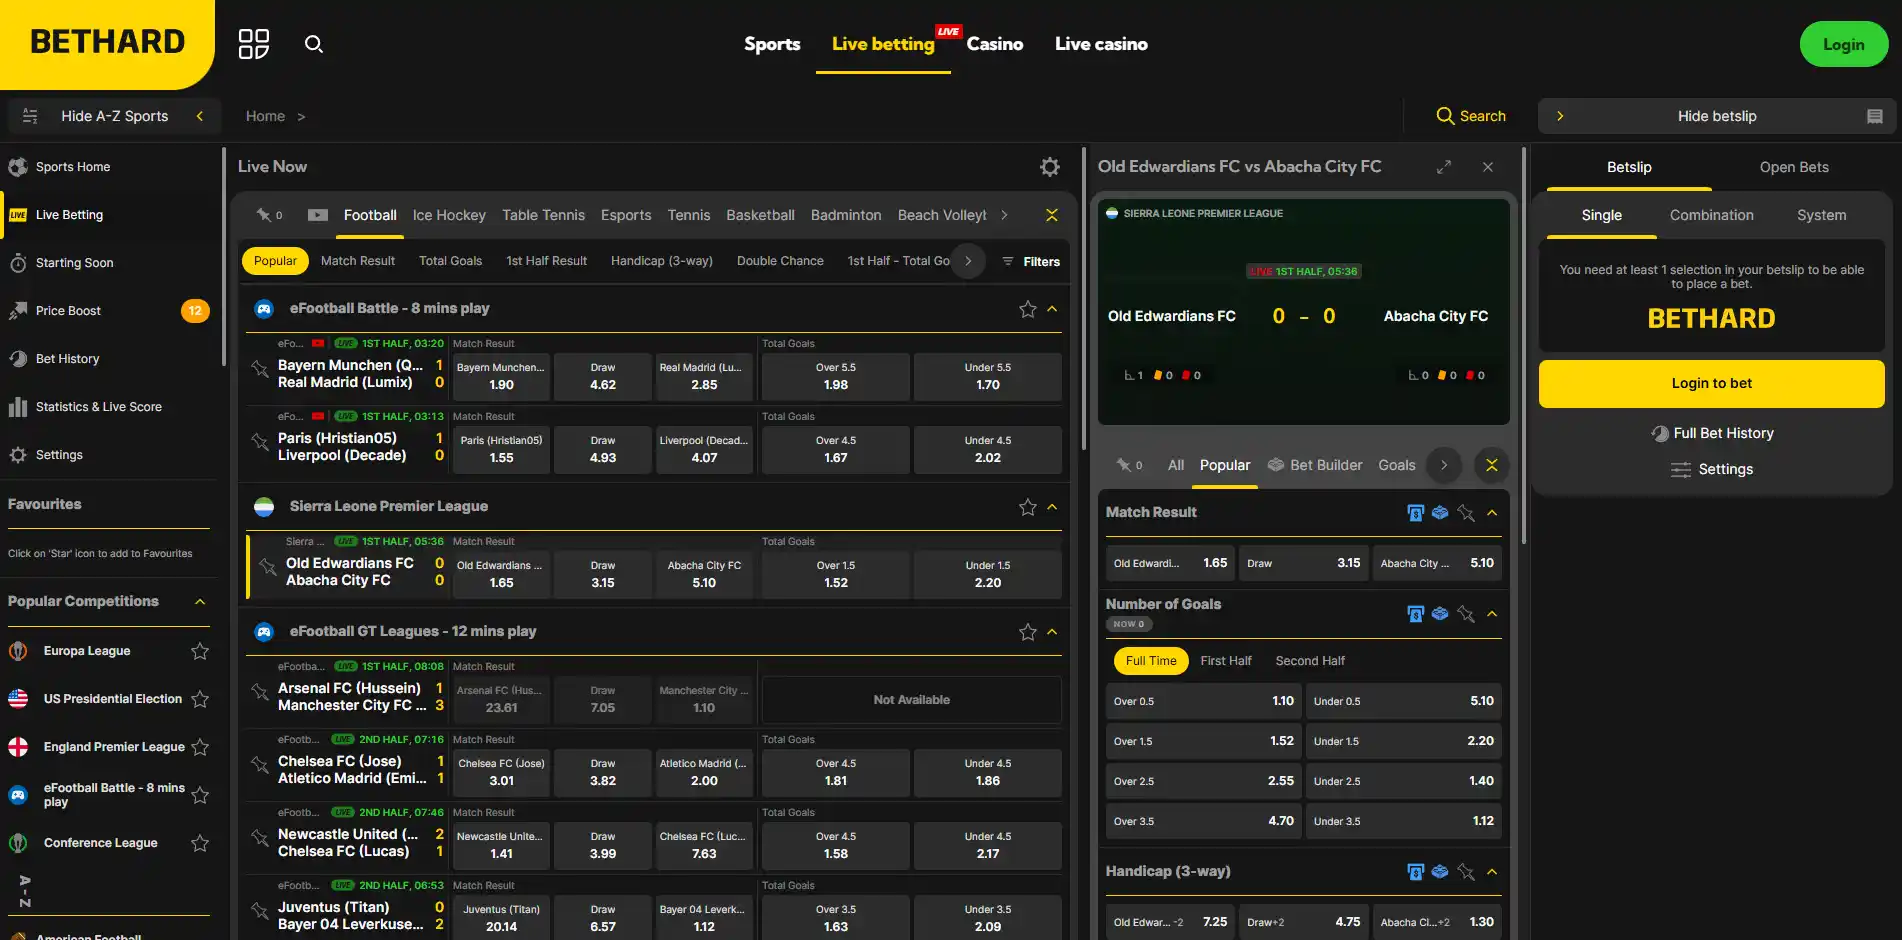This screenshot has height=940, width=1902.
Task: Click the magnifier search icon in header
Action: coord(314,44)
